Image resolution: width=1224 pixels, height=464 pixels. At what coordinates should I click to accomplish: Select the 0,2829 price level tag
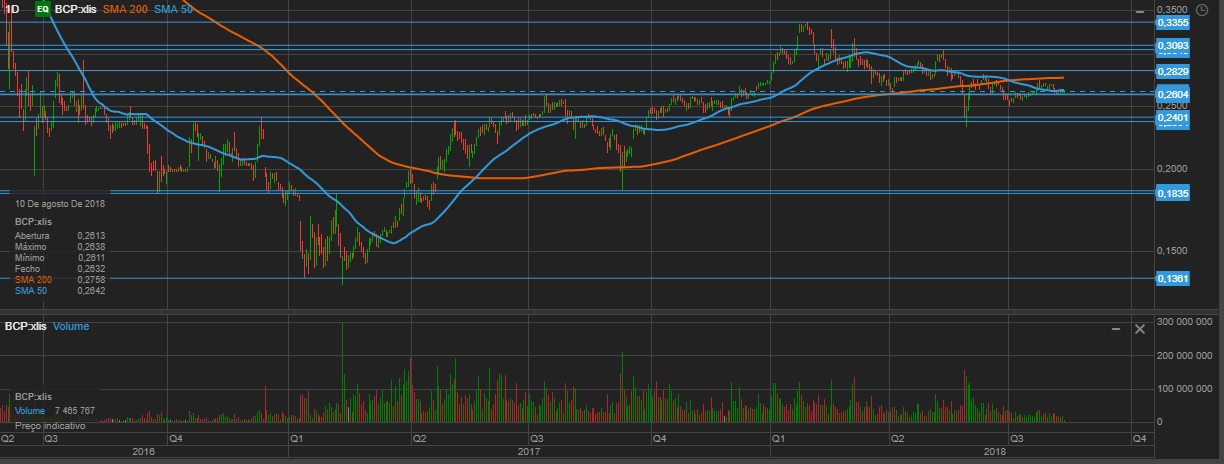[x=1172, y=71]
